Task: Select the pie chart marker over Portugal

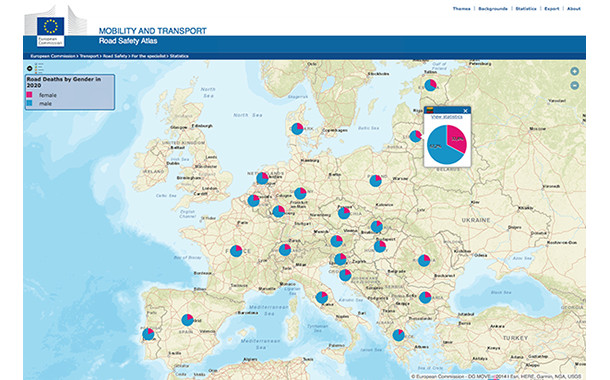Action: pos(148,334)
